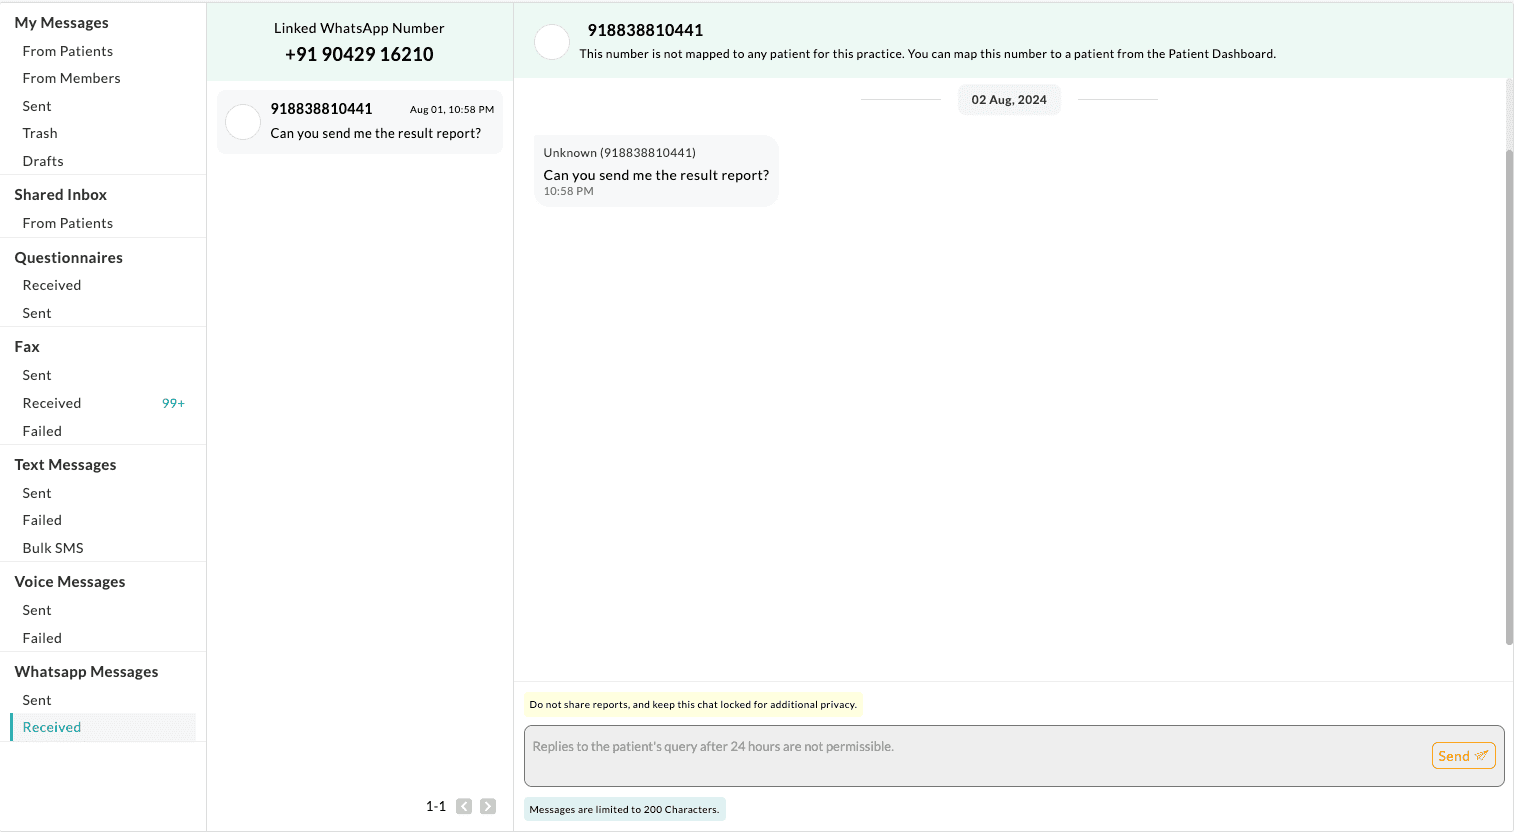Viewport: 1514px width, 832px height.
Task: Open Shared Inbox From Patients
Action: pos(68,223)
